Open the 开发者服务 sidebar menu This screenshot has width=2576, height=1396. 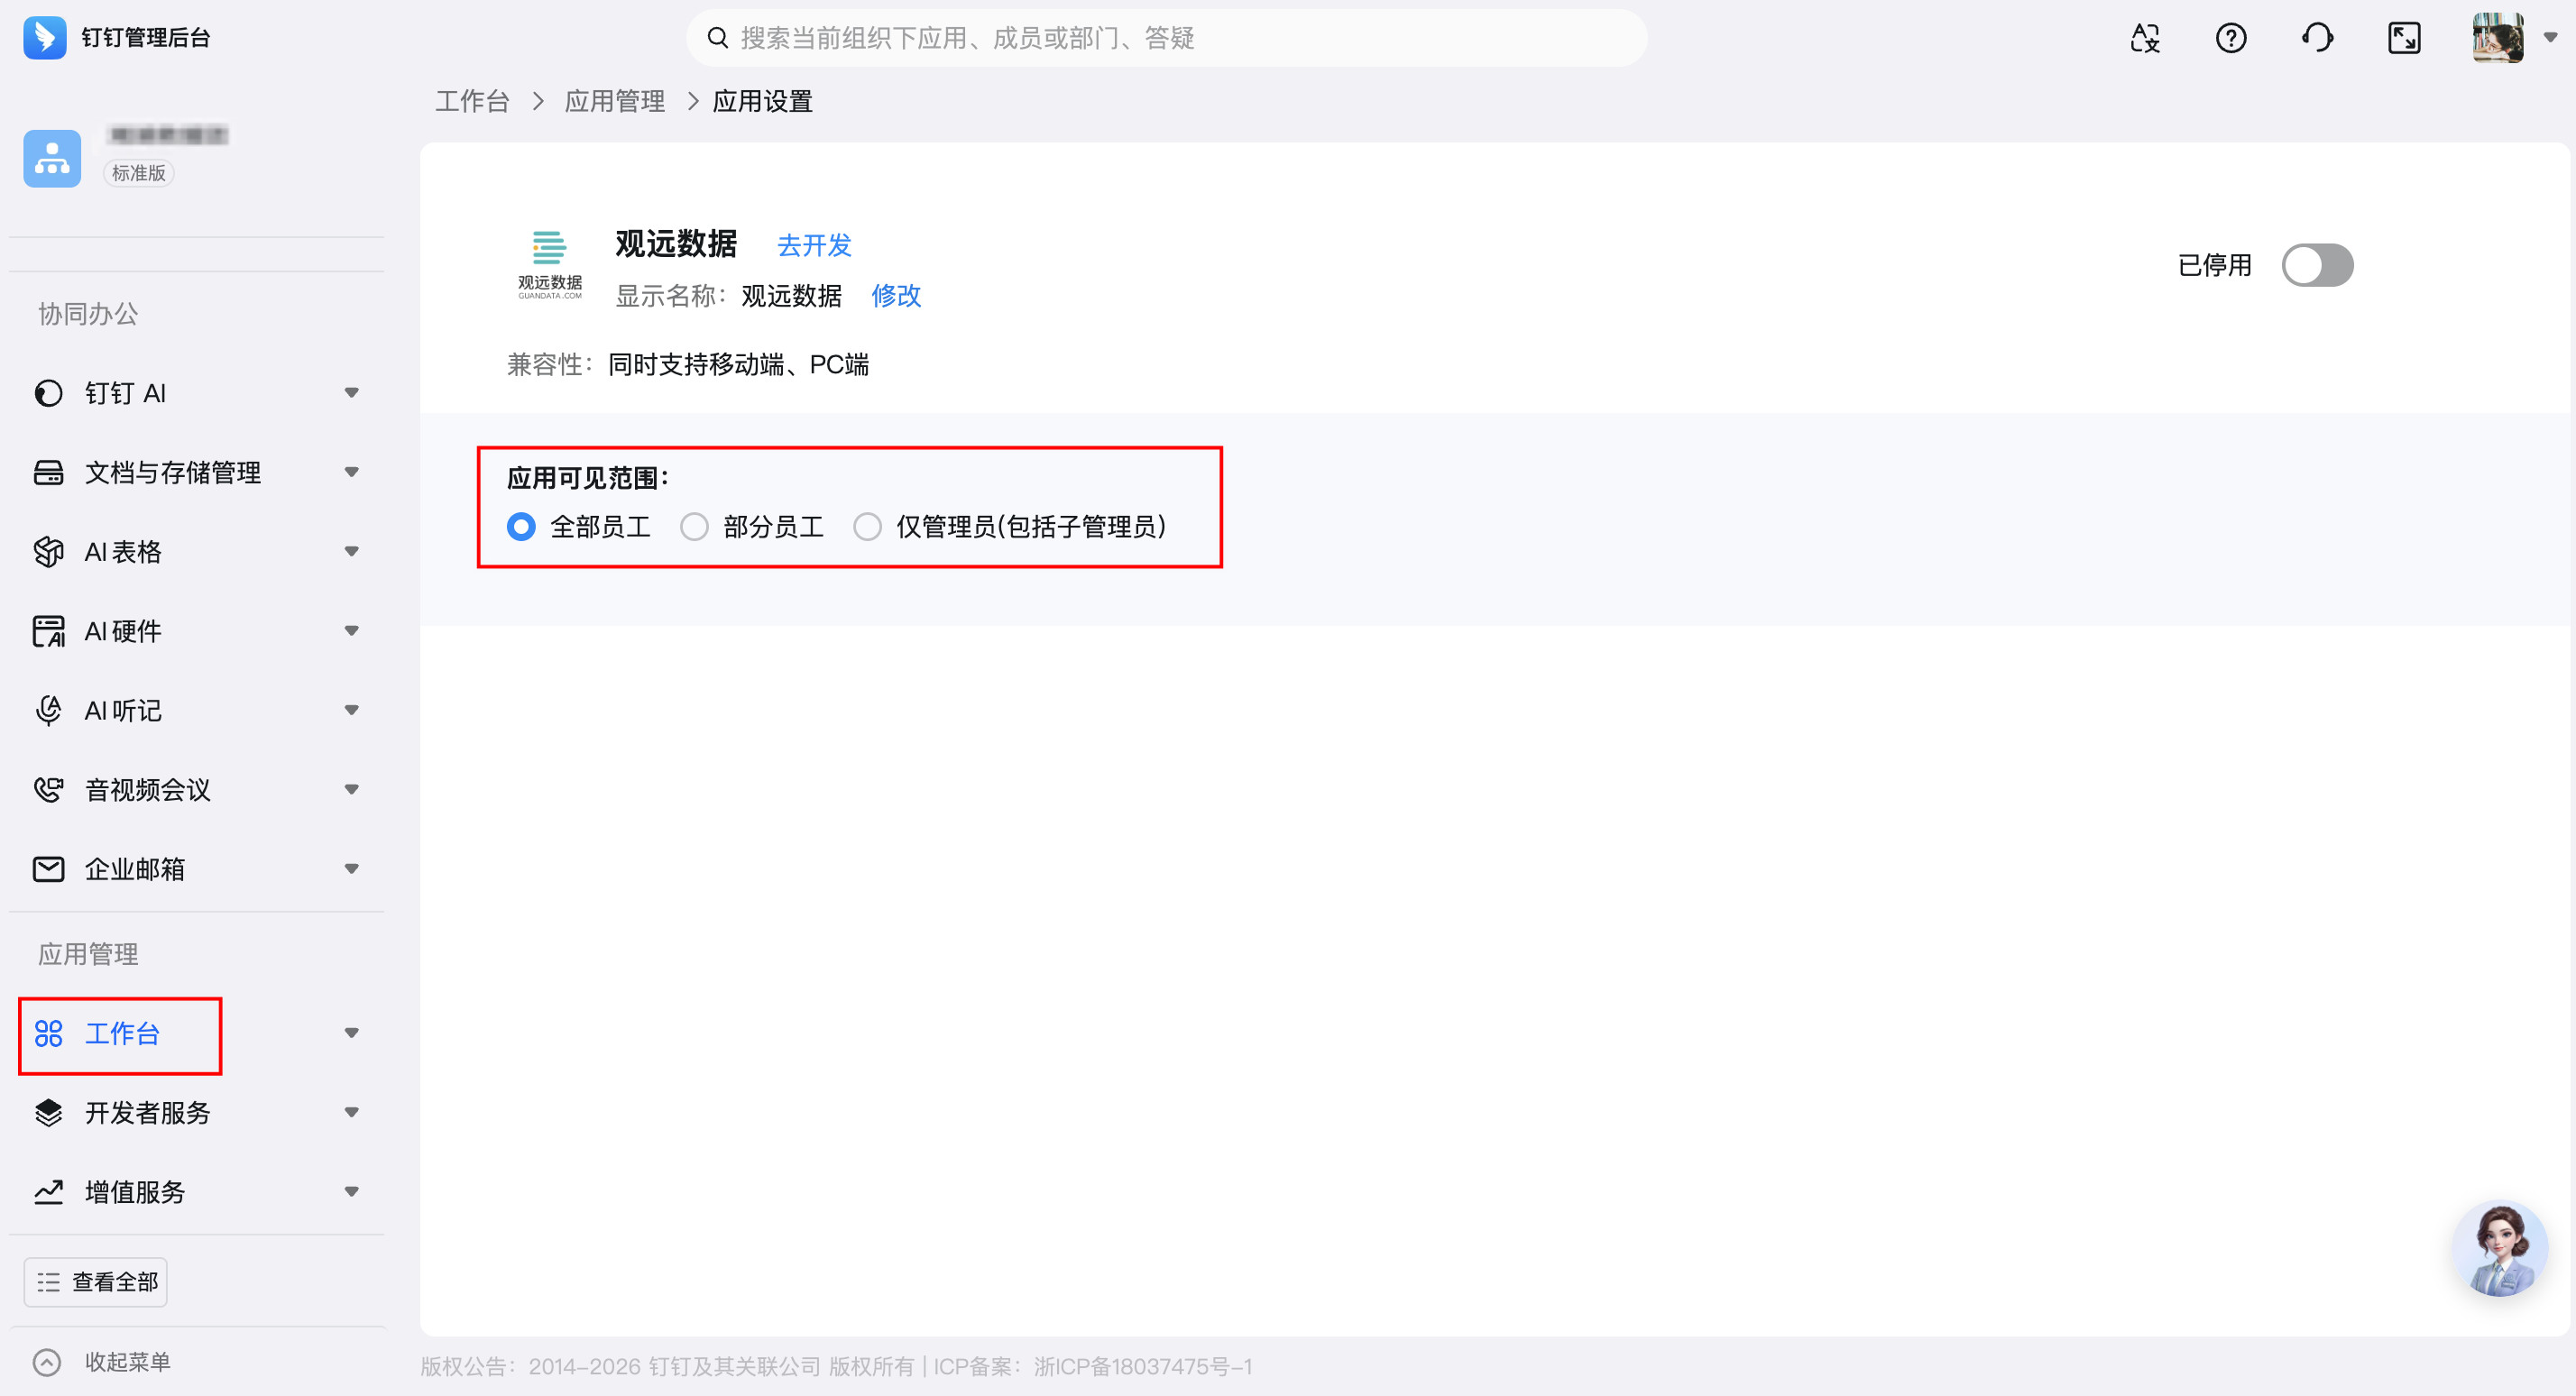[x=147, y=1112]
